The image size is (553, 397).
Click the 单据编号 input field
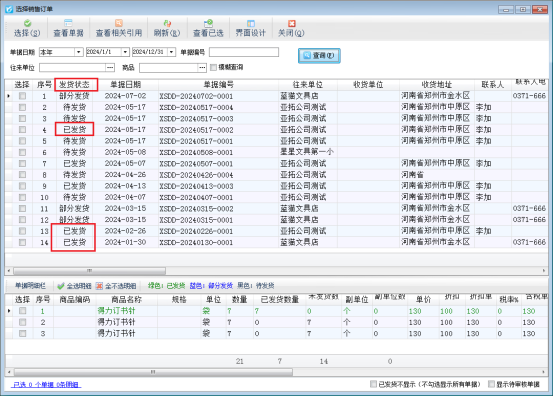[x=244, y=52]
